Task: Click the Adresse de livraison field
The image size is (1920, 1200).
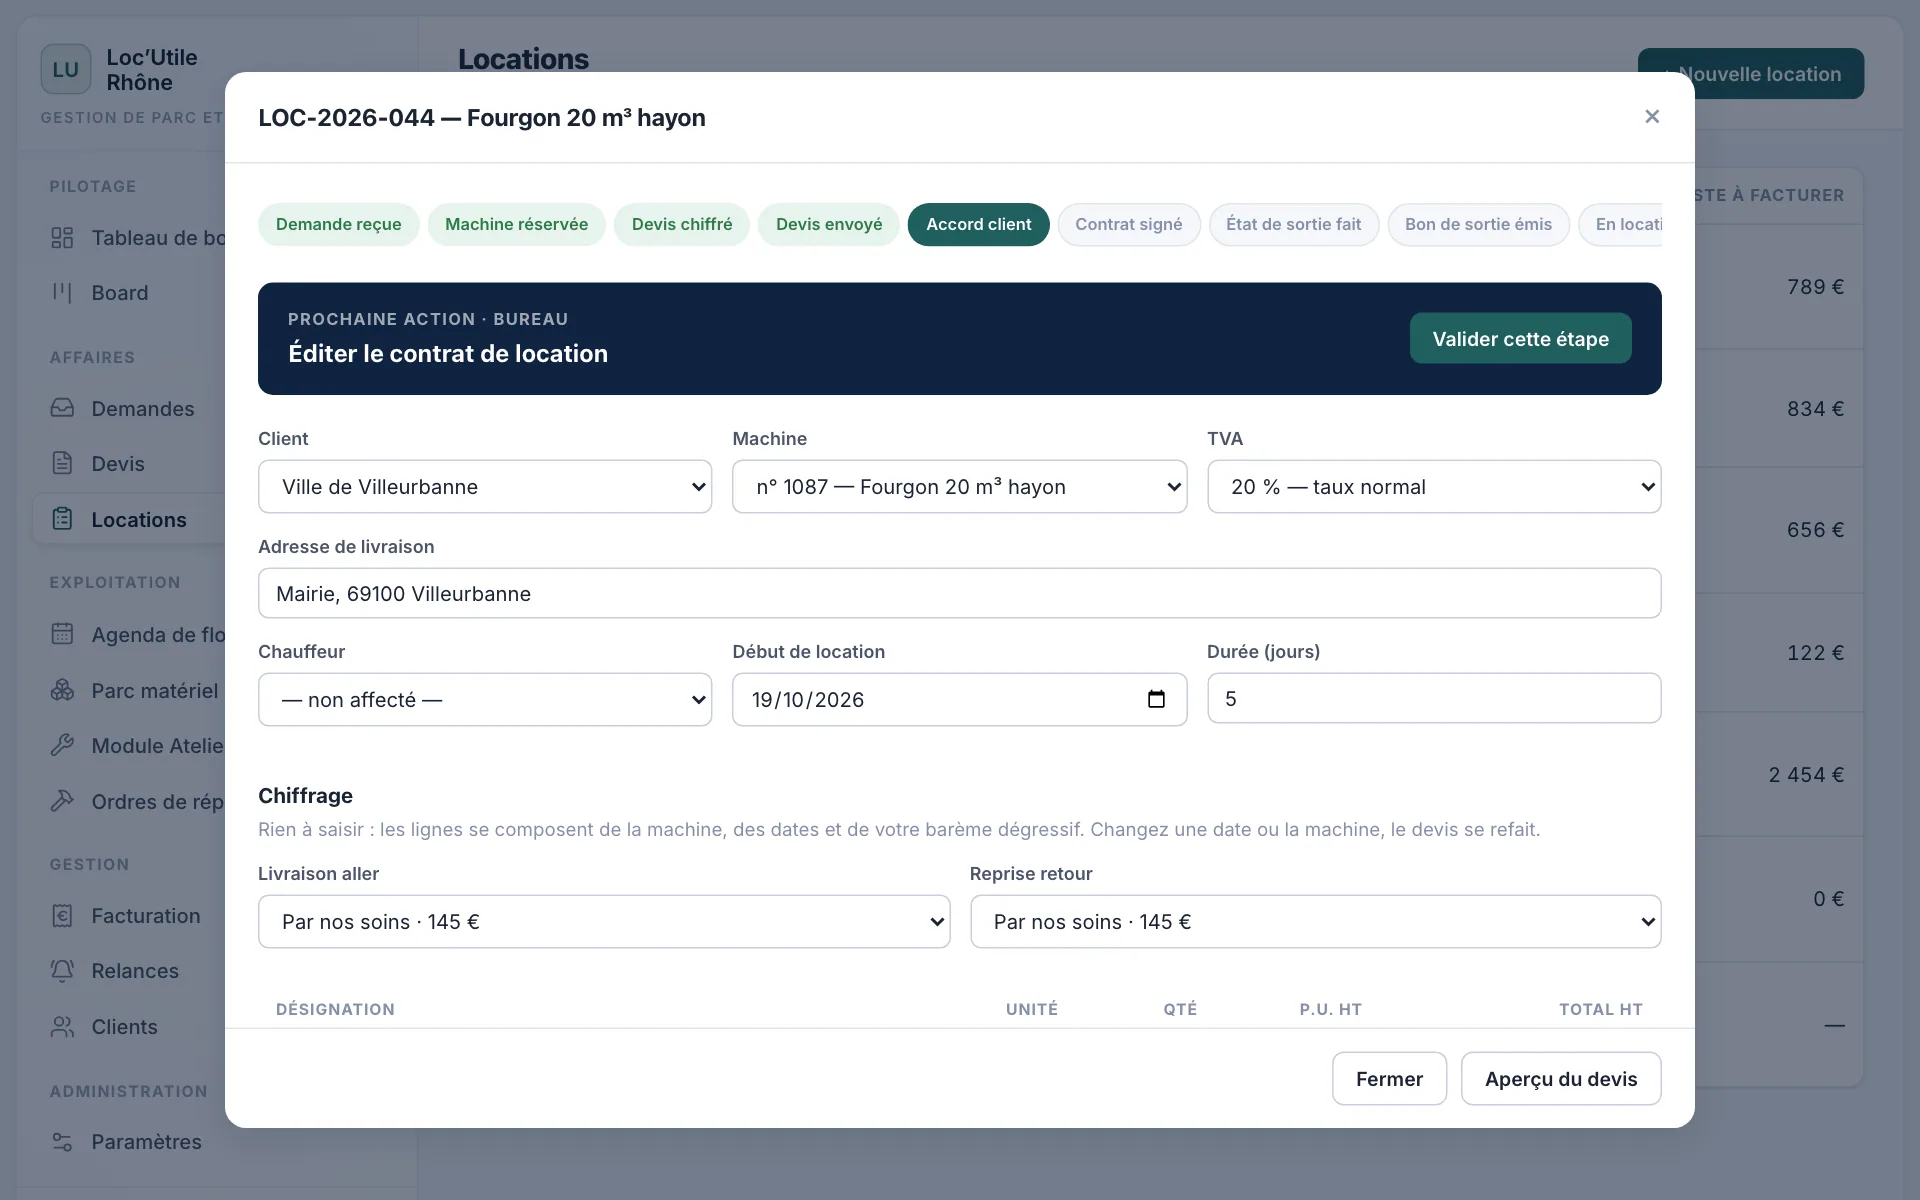Action: click(959, 593)
